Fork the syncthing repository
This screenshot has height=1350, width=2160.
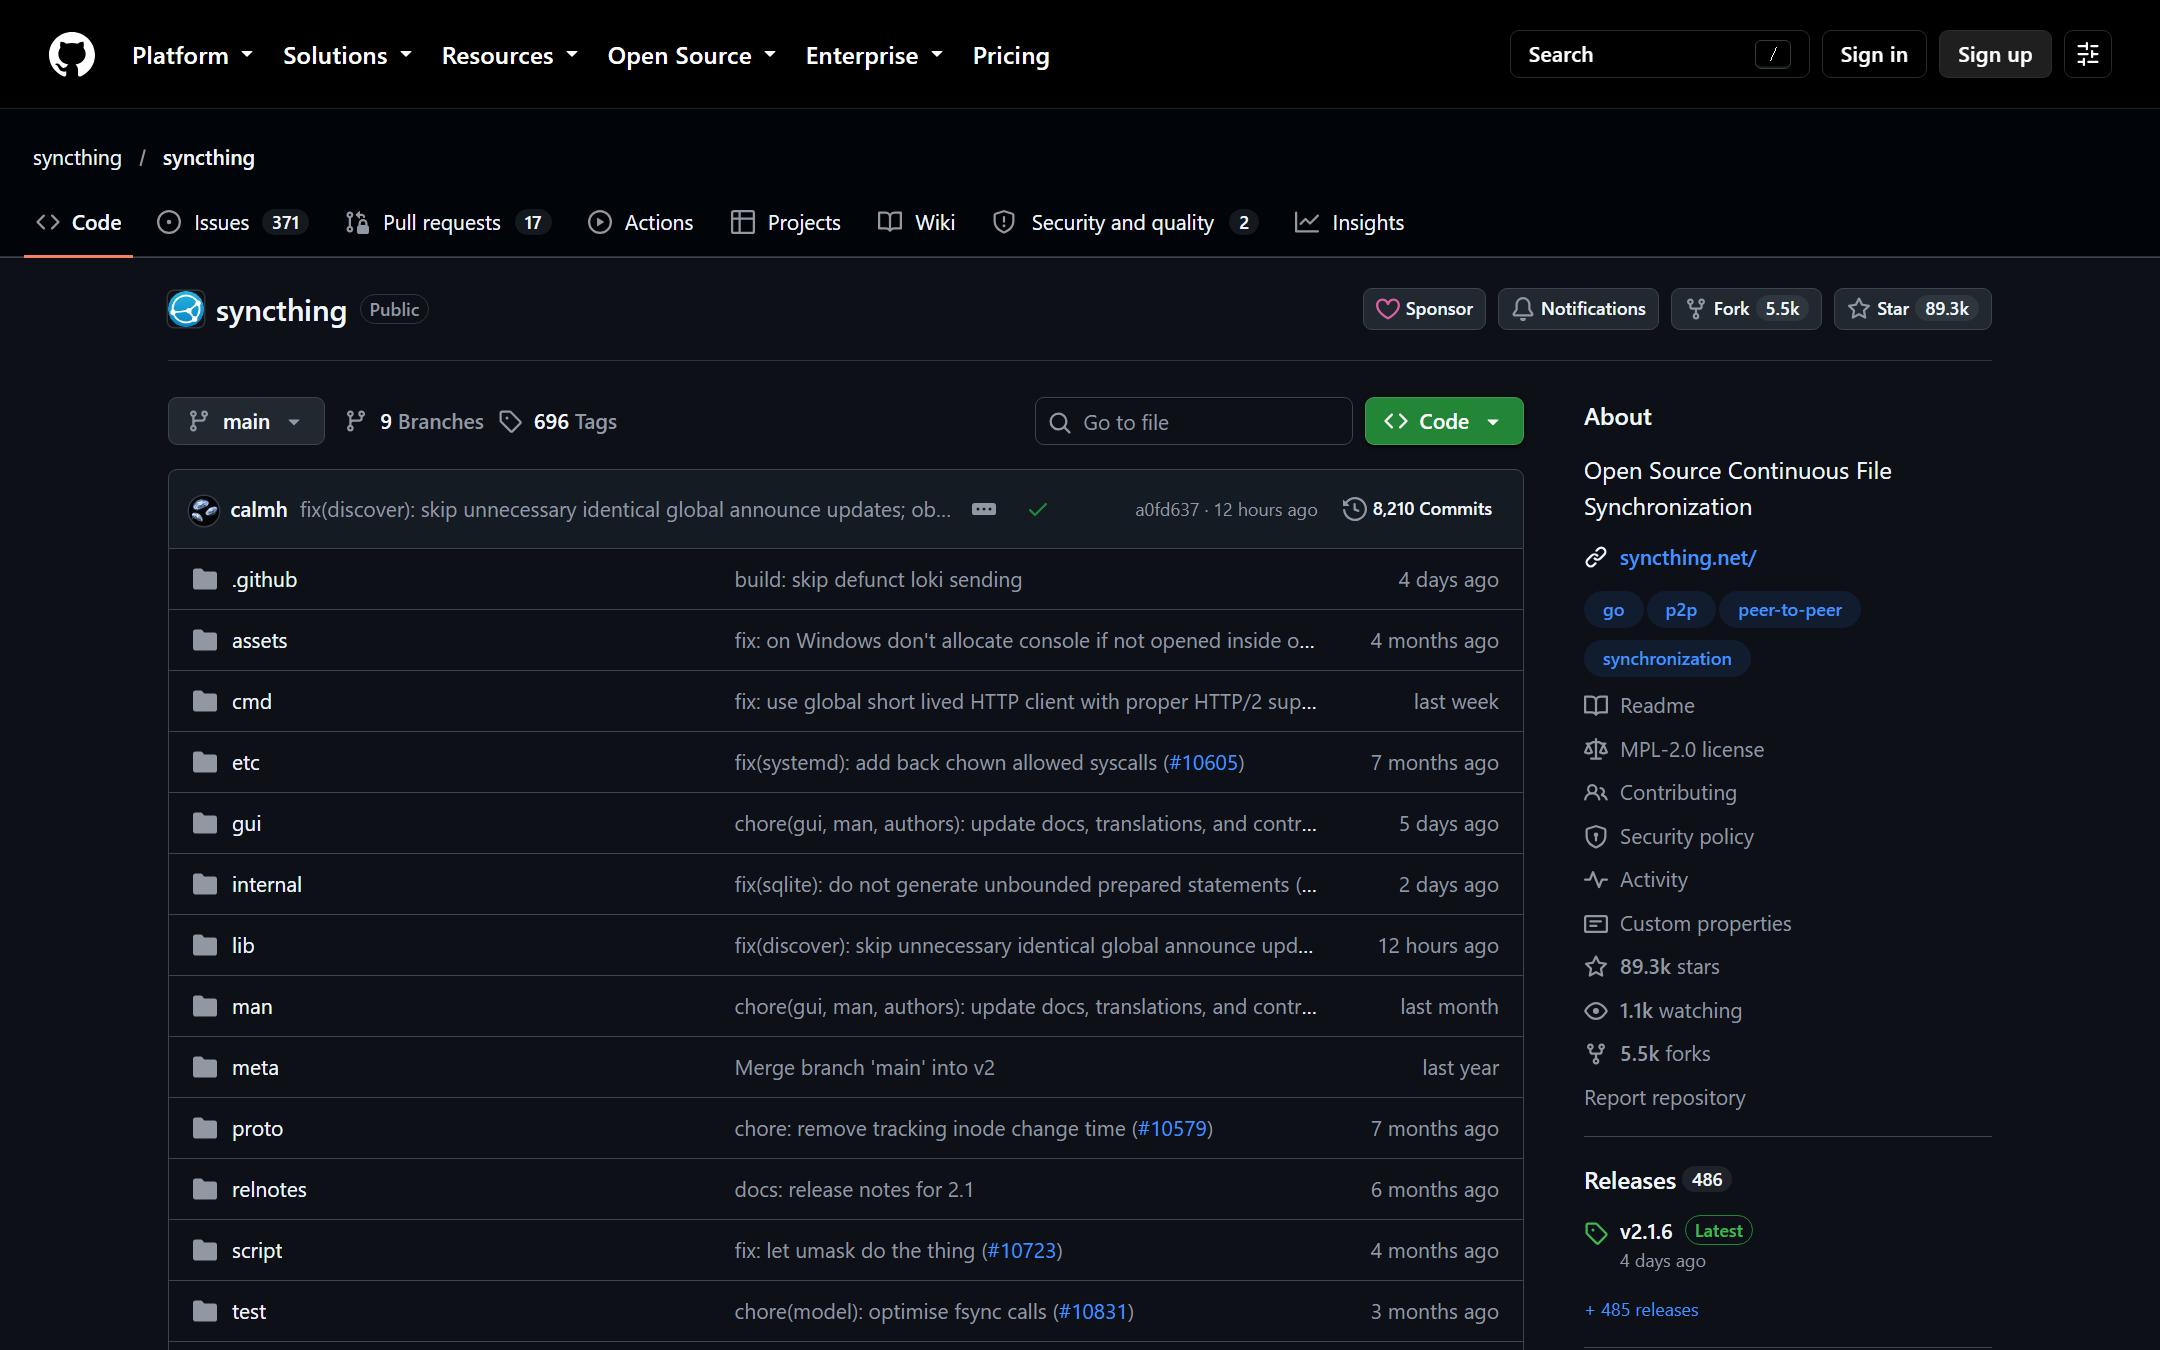click(1746, 309)
